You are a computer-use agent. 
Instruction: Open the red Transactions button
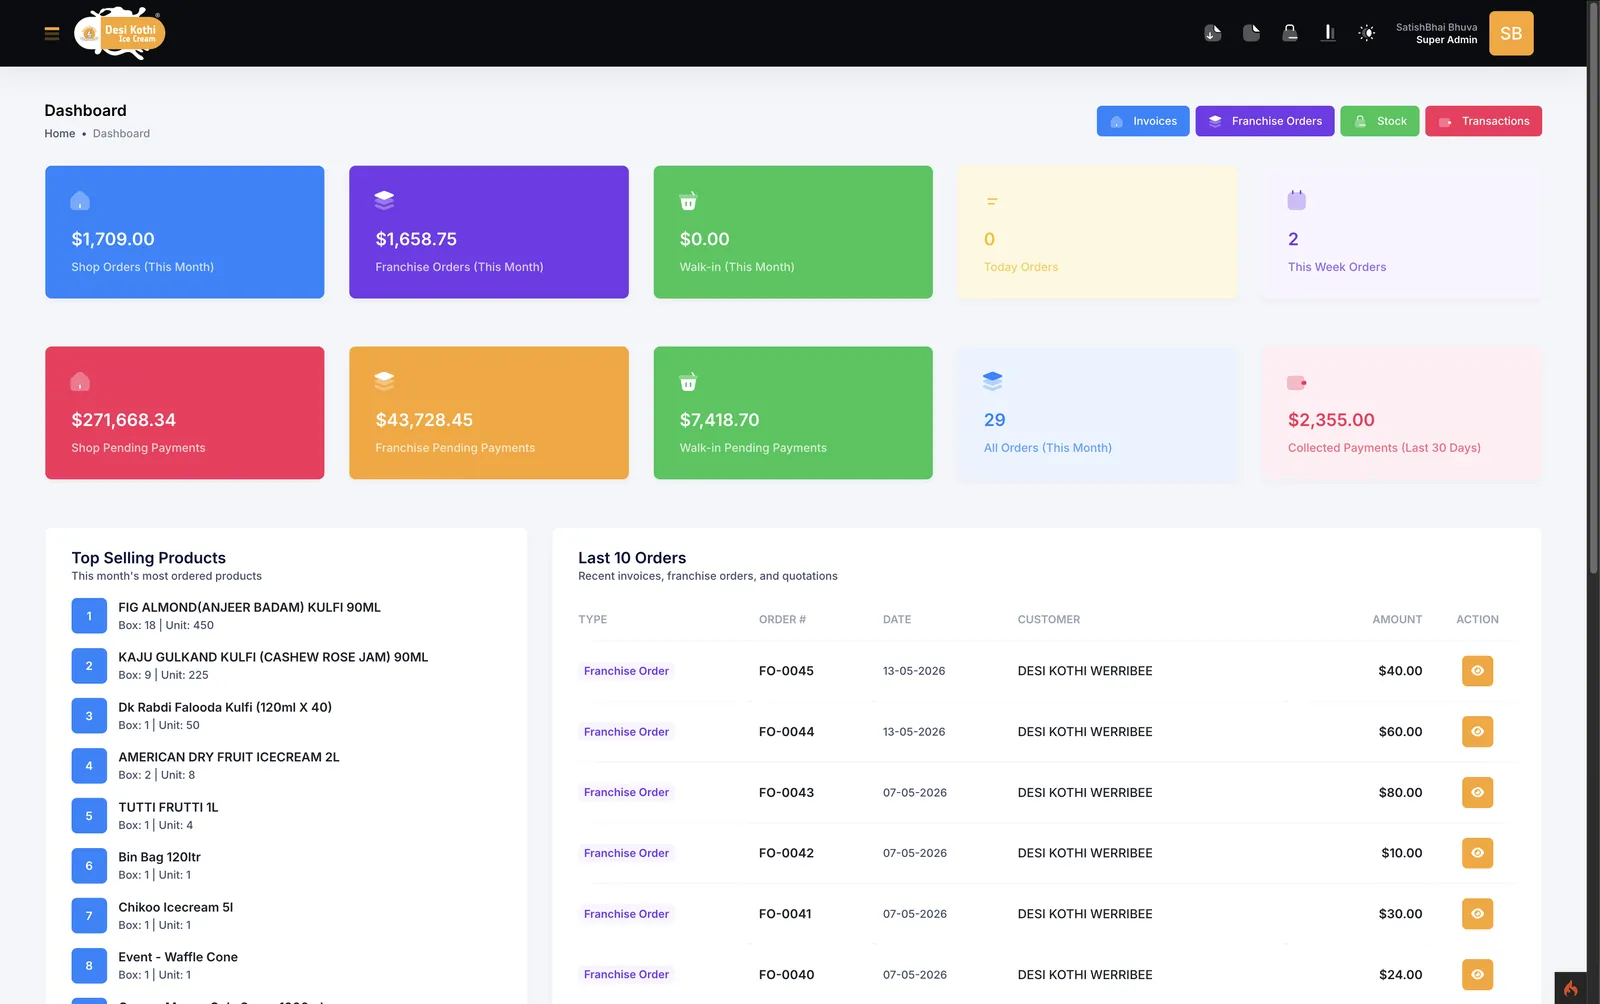pyautogui.click(x=1484, y=121)
